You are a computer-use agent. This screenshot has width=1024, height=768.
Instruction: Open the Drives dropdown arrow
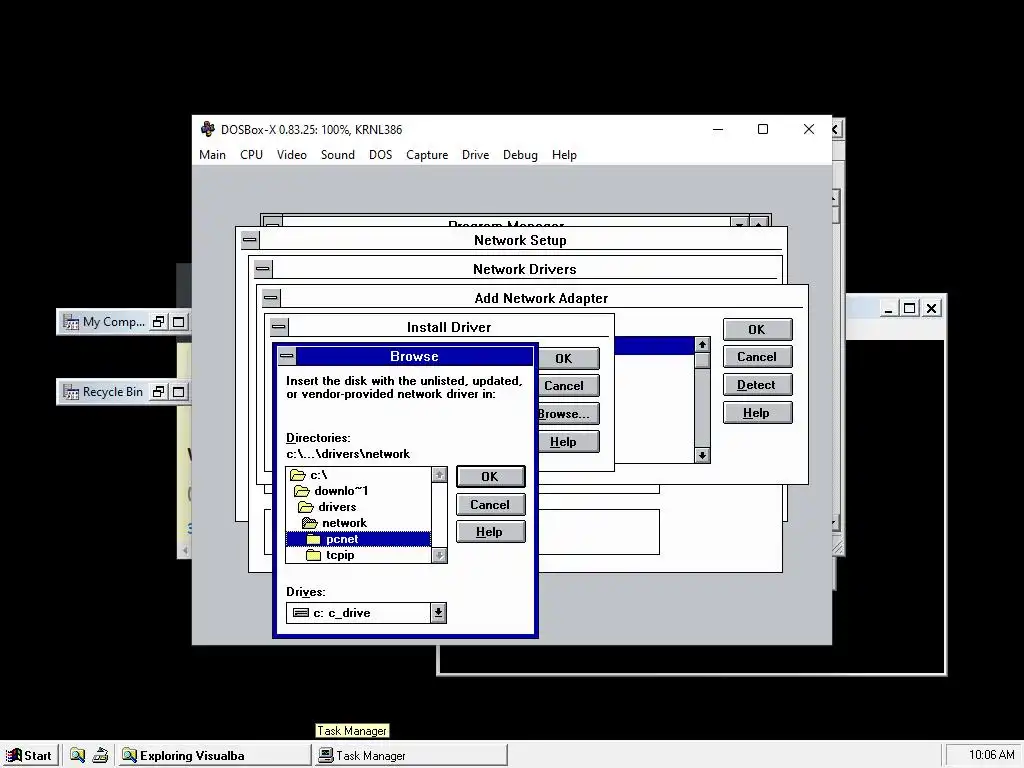[x=438, y=613]
